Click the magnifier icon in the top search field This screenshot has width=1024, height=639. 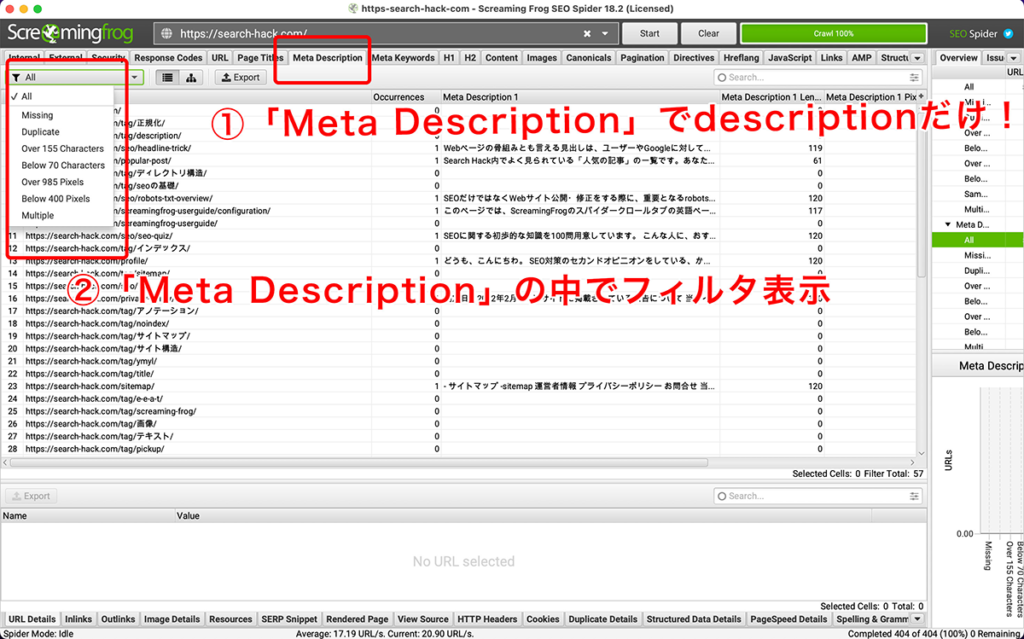point(722,77)
